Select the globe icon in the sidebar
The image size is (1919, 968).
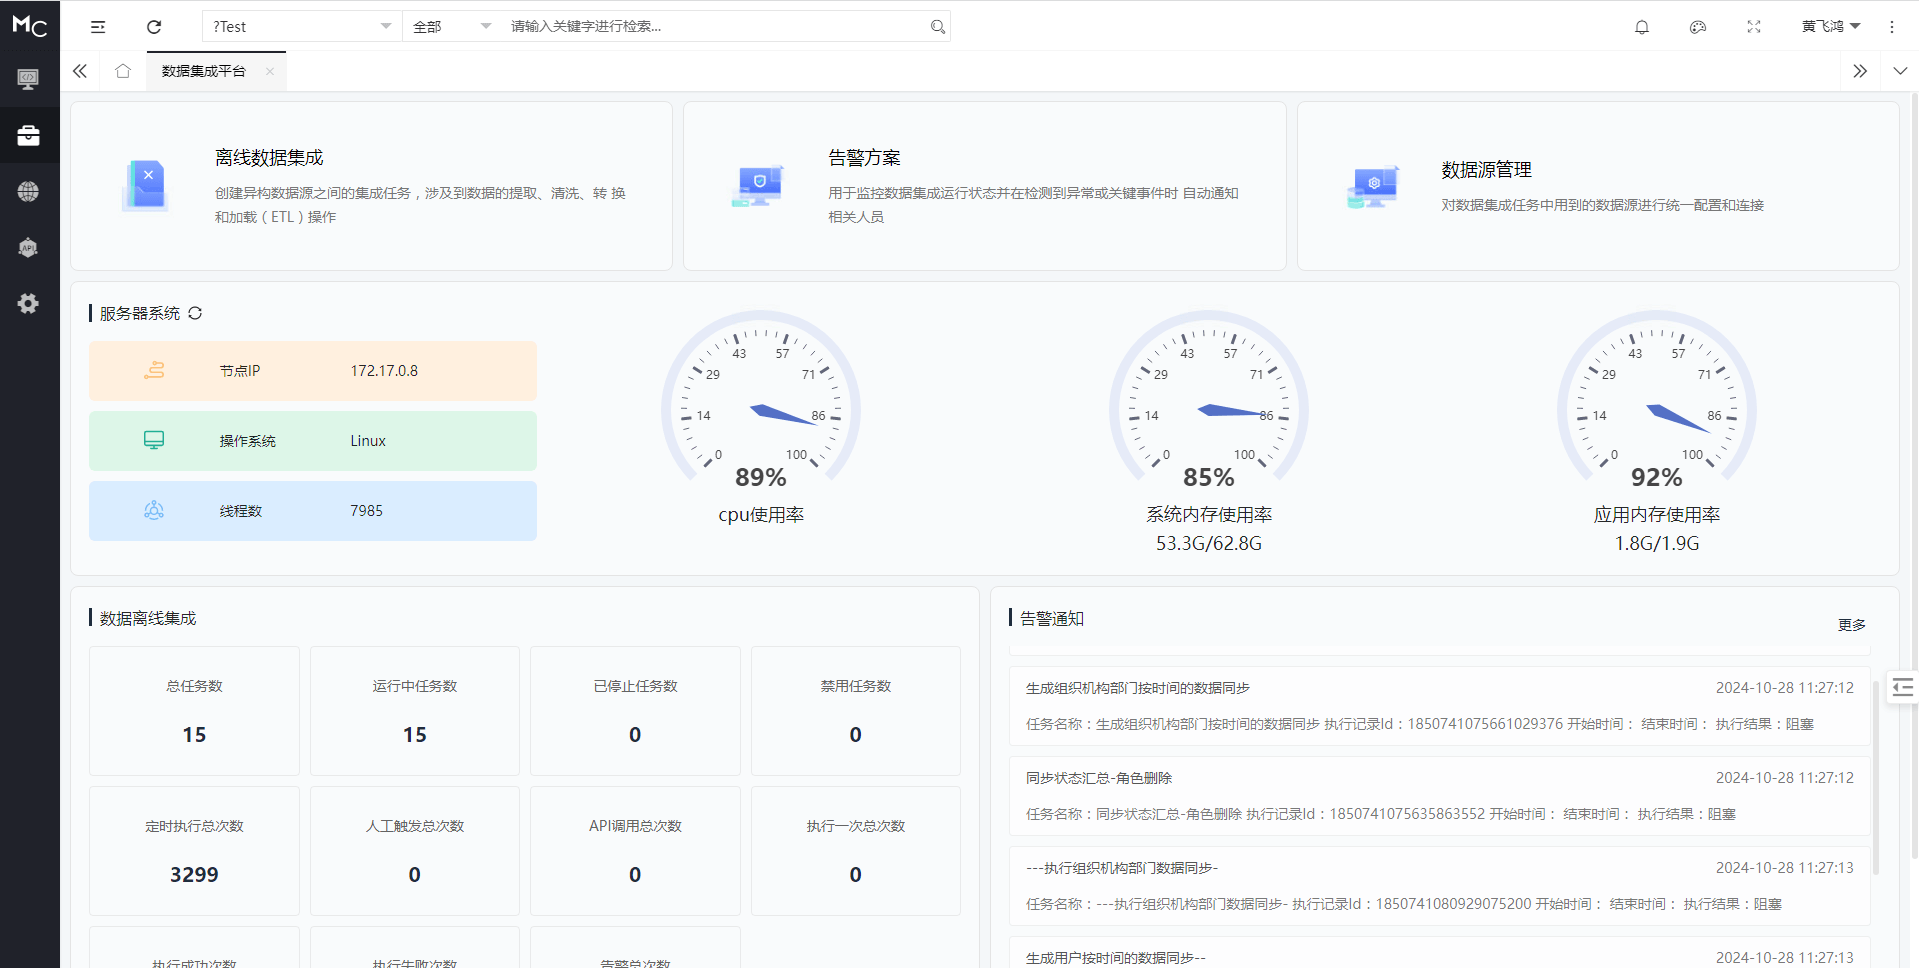[x=29, y=191]
